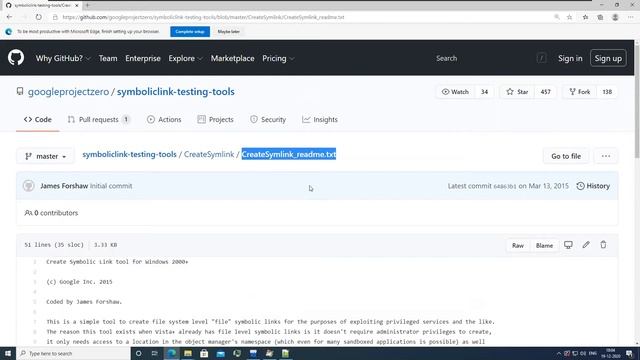This screenshot has width=640, height=360.
Task: Star the repository
Action: [x=517, y=92]
